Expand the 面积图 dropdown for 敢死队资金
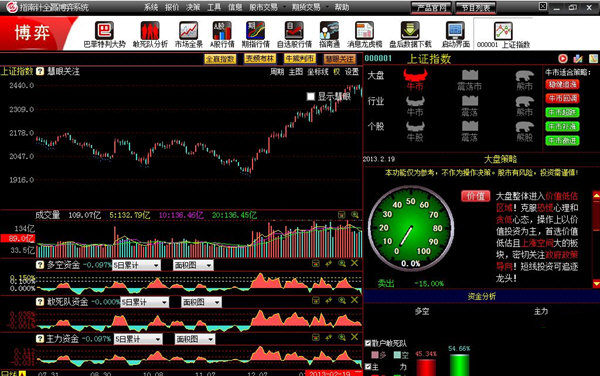 tap(201, 302)
